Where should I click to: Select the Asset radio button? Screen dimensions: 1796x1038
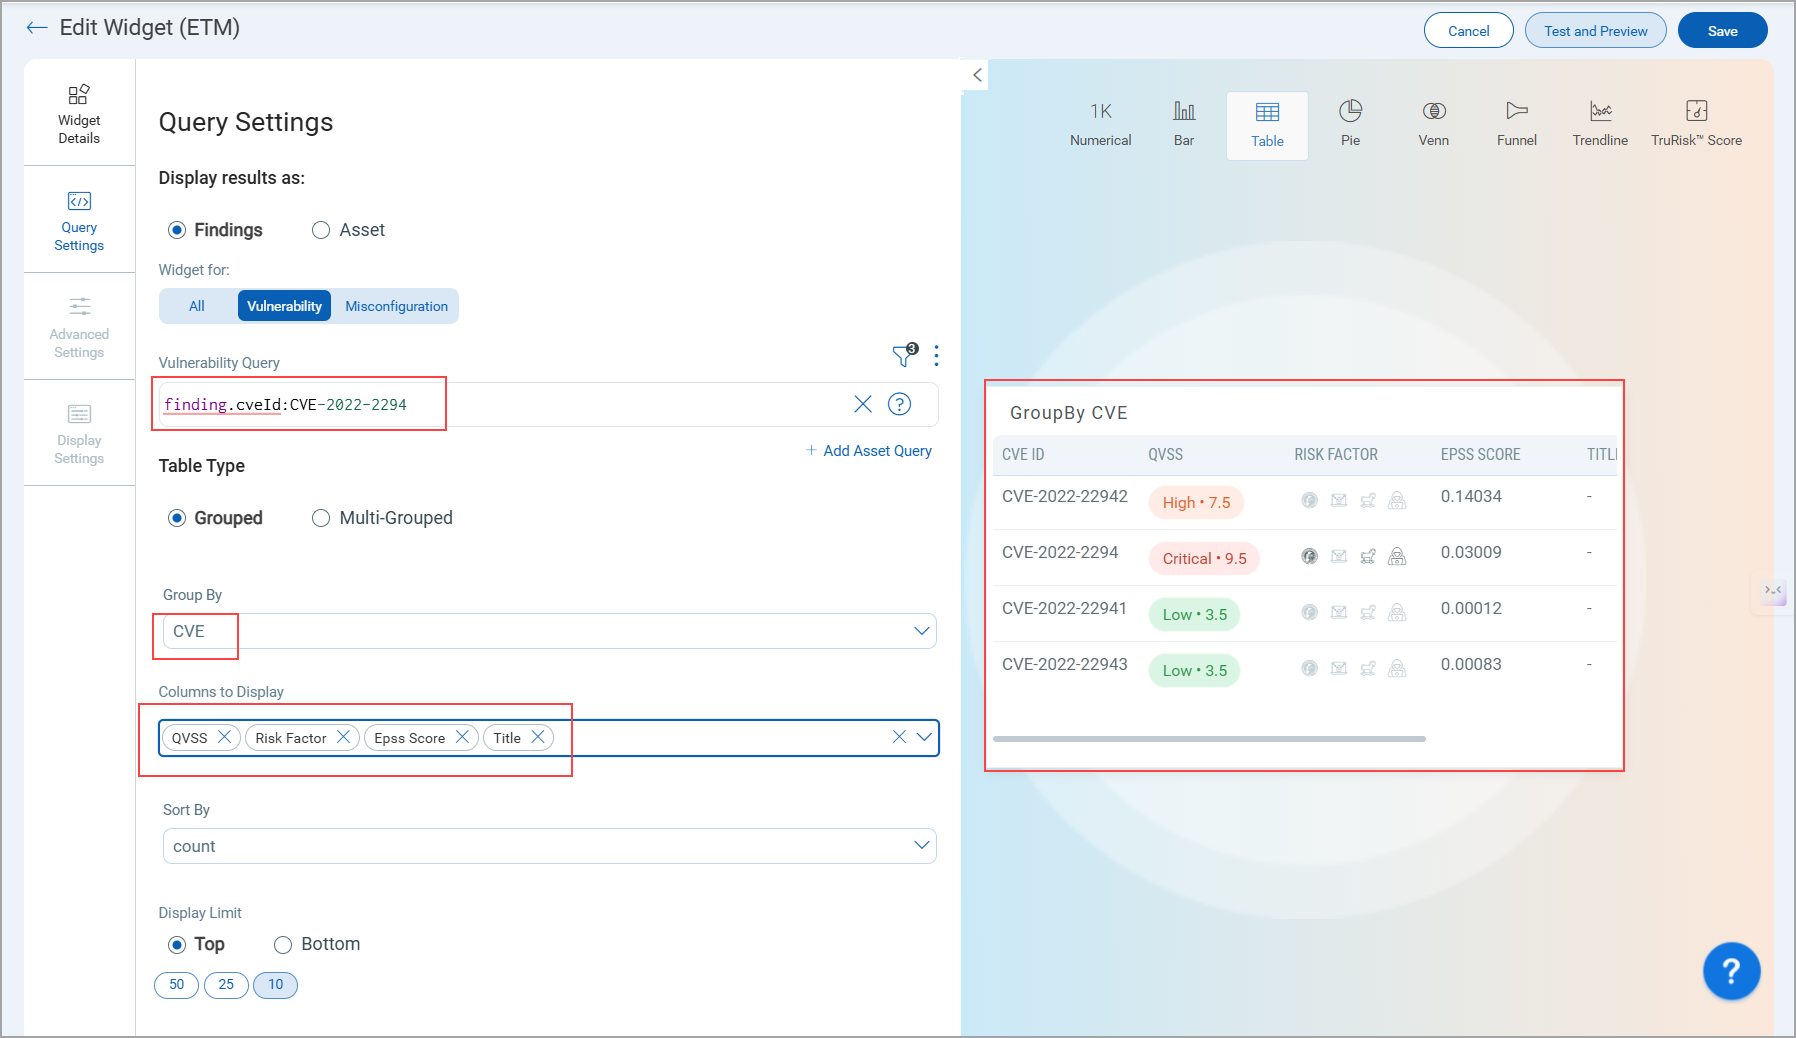(x=321, y=230)
